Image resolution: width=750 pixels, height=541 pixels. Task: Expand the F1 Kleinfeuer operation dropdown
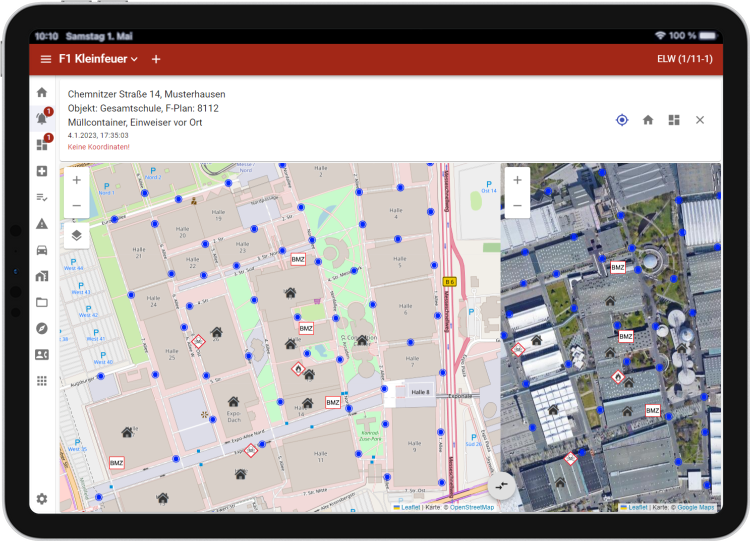pyautogui.click(x=98, y=59)
